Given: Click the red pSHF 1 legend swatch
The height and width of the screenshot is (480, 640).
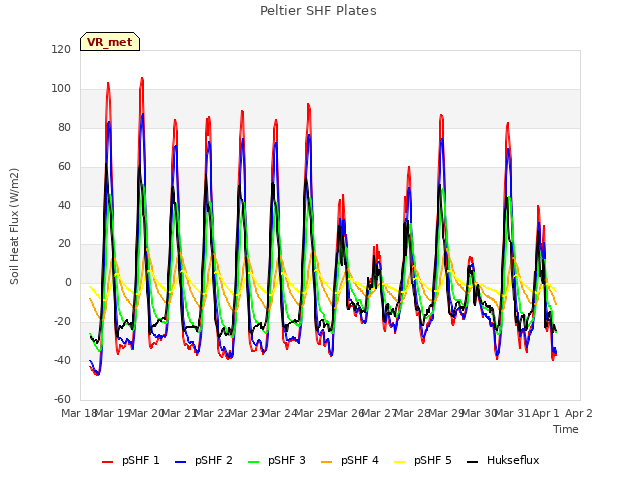Looking at the screenshot, I should pyautogui.click(x=107, y=462).
